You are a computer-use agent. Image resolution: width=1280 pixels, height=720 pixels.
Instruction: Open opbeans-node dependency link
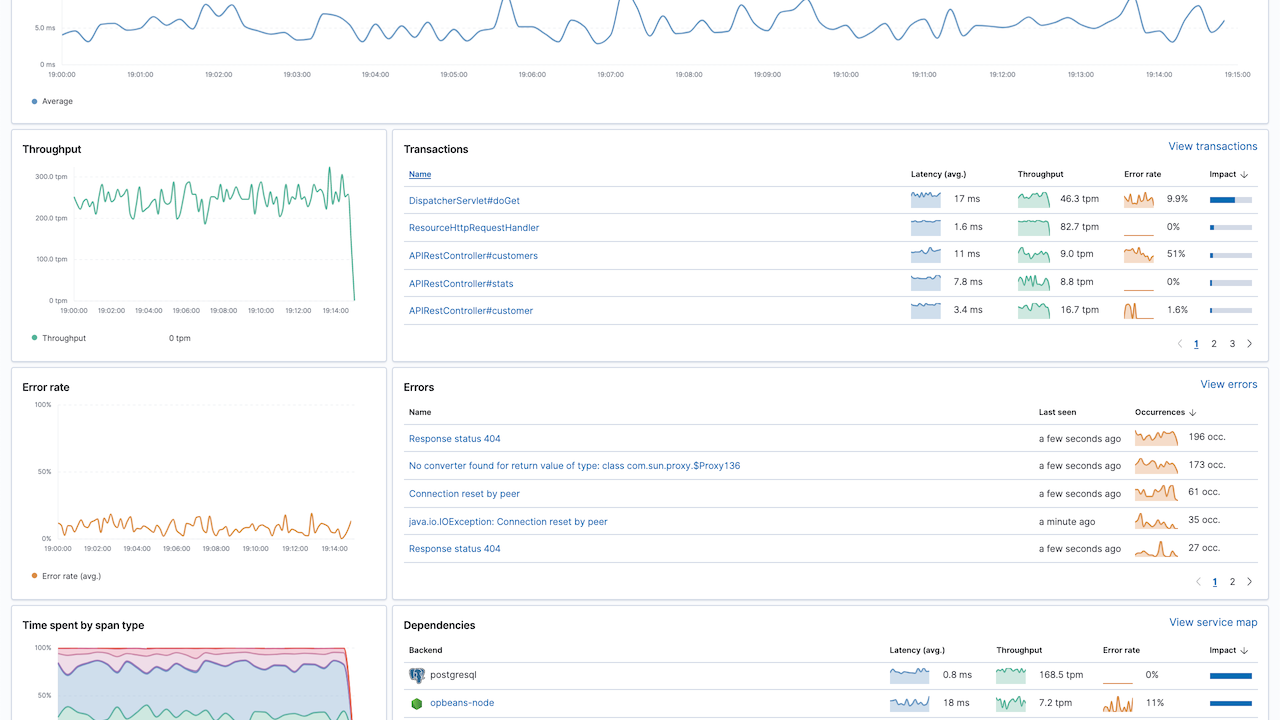462,703
